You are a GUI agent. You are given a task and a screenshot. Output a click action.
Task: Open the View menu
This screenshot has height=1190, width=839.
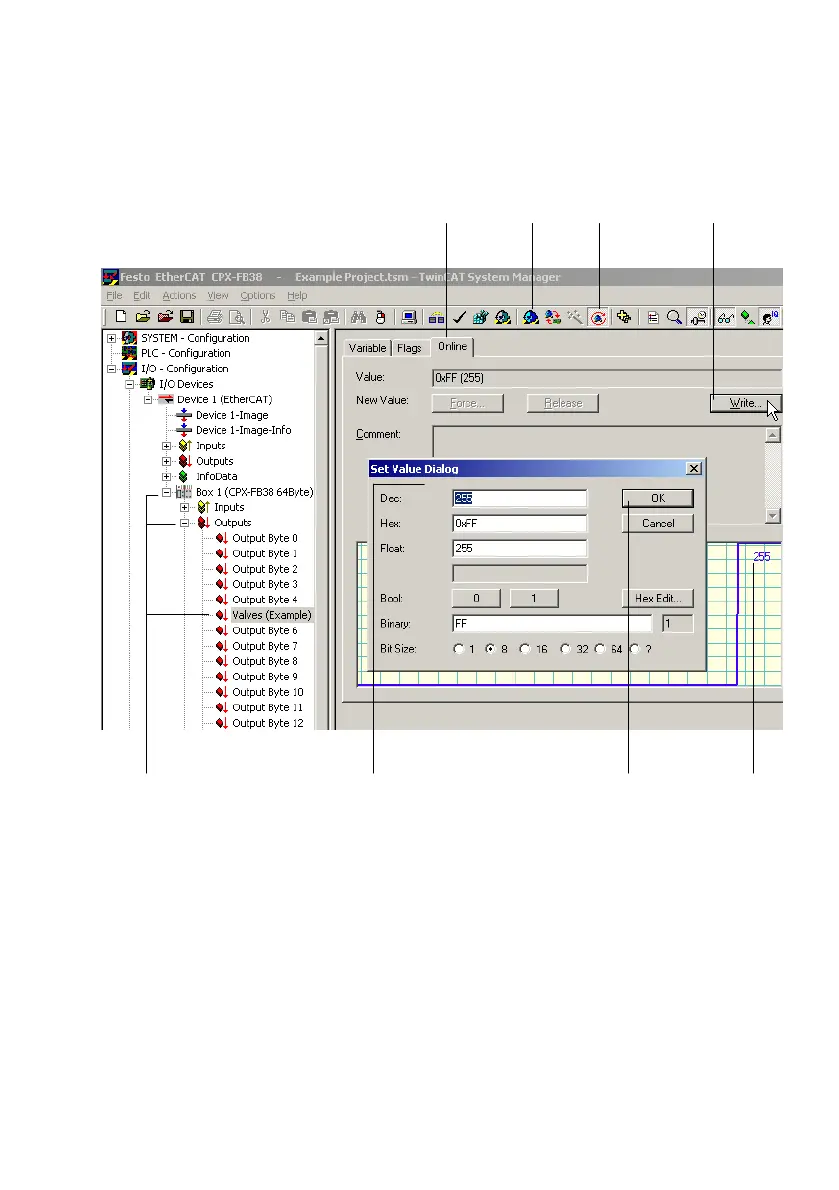(x=218, y=296)
